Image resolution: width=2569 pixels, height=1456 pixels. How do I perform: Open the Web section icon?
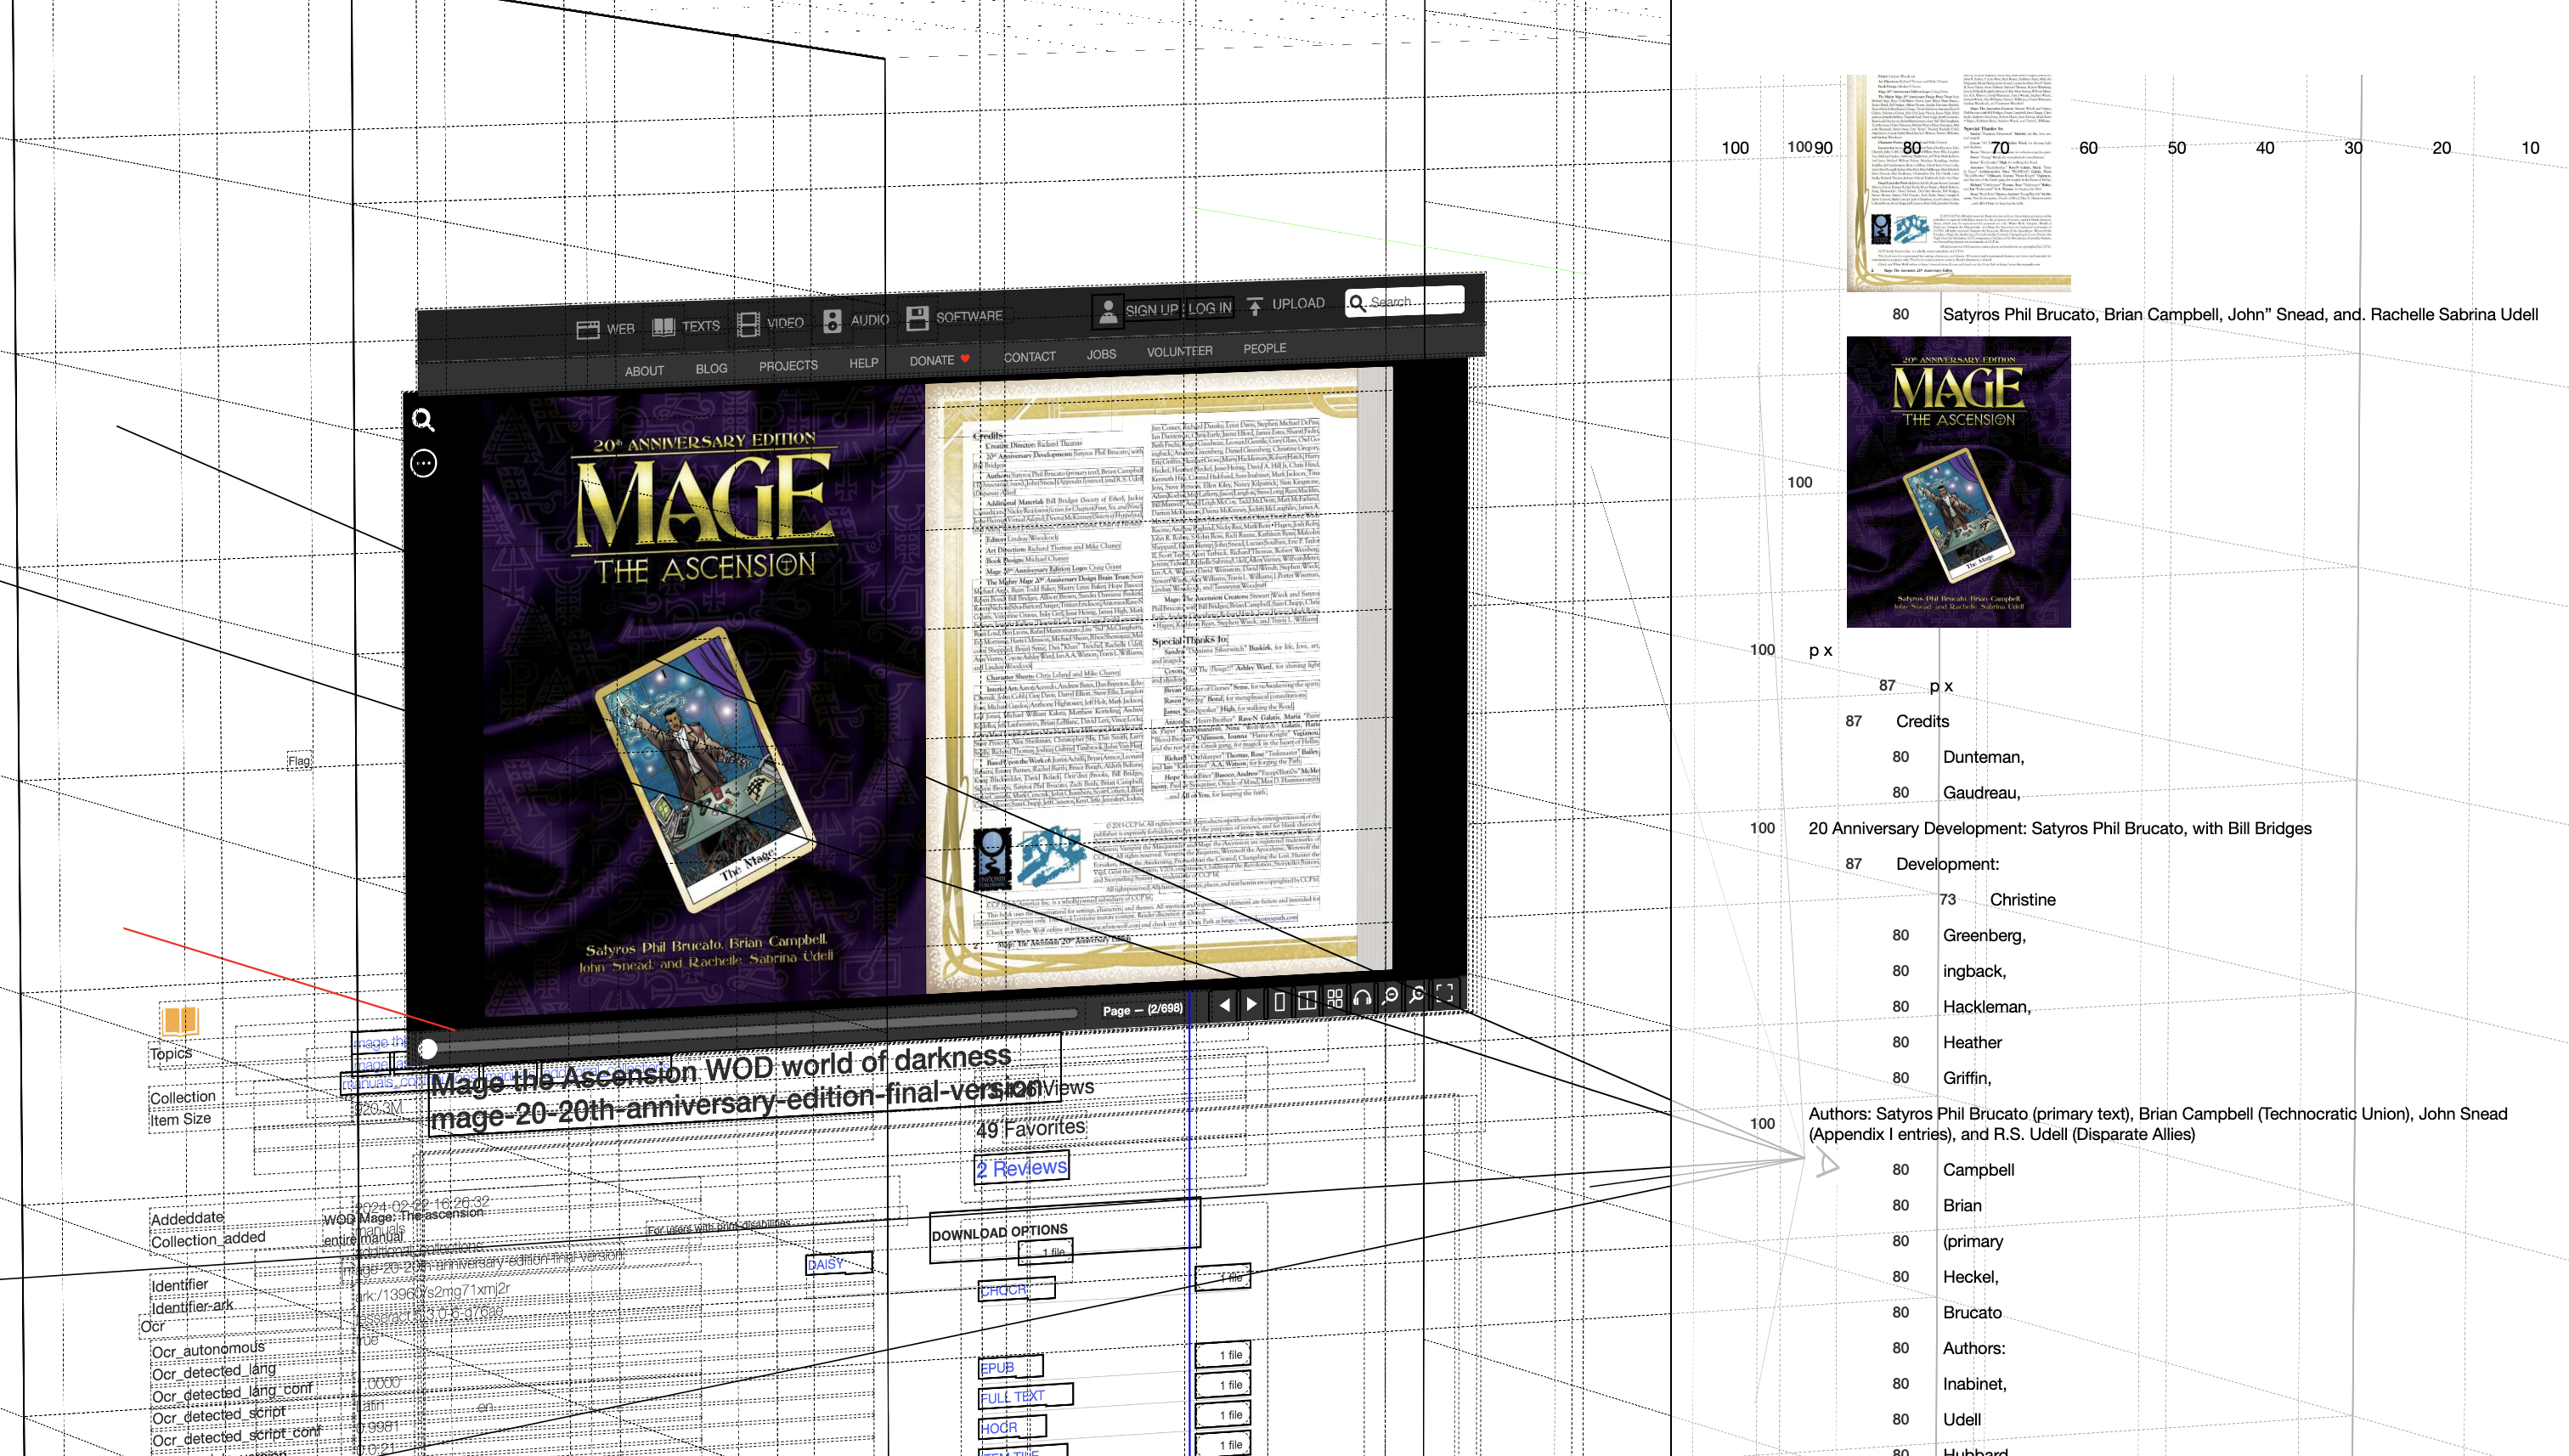587,329
